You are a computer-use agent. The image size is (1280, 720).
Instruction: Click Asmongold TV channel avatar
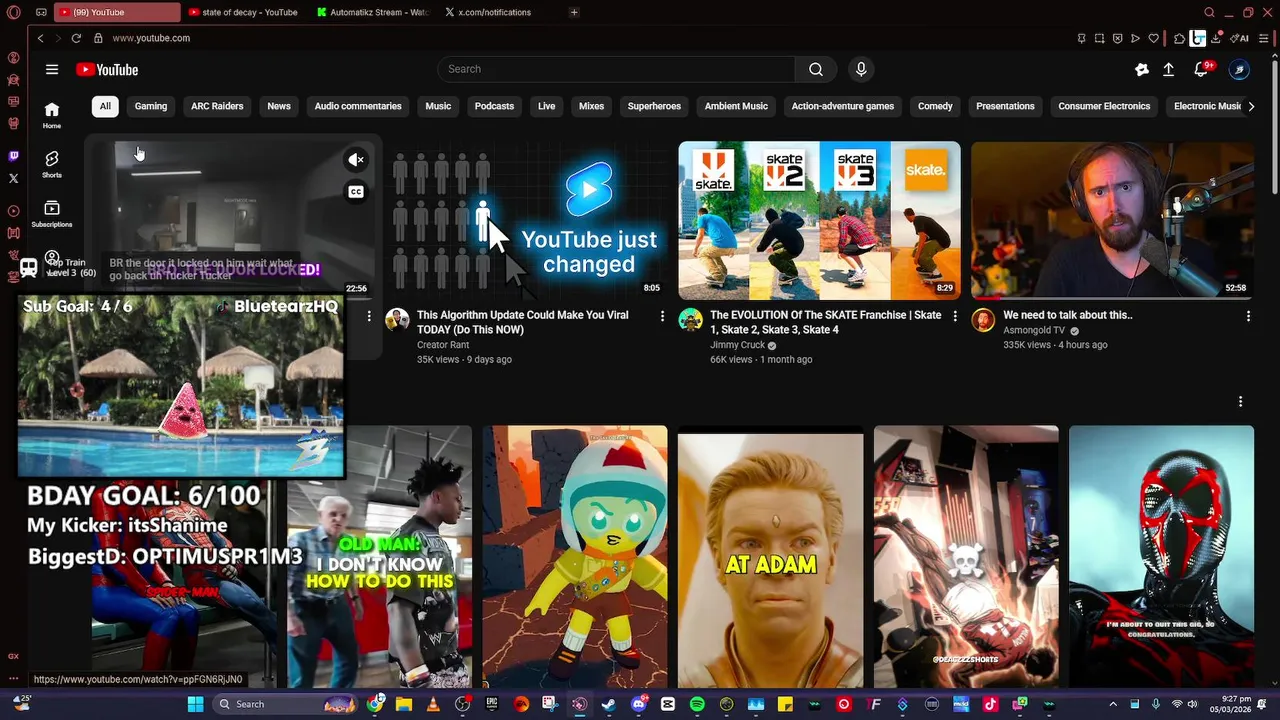983,320
